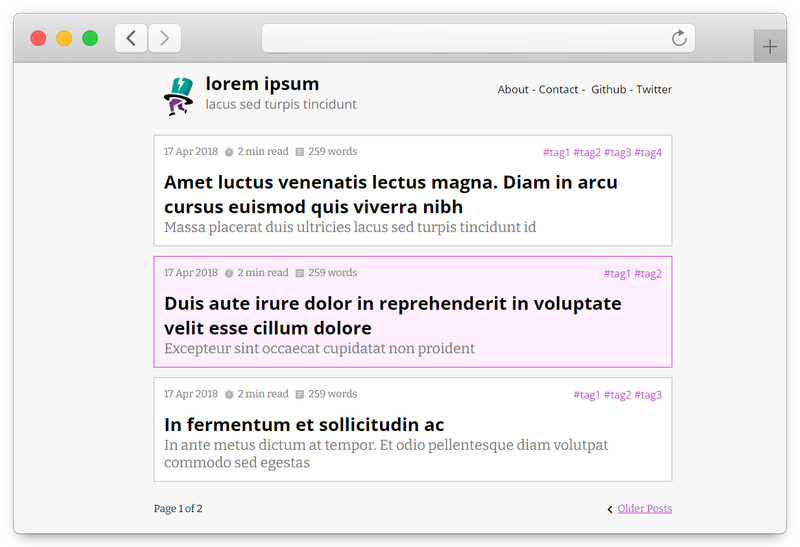The width and height of the screenshot is (800, 547).
Task: Open post "Amet luctus venenatis lectus magna"
Action: (391, 194)
